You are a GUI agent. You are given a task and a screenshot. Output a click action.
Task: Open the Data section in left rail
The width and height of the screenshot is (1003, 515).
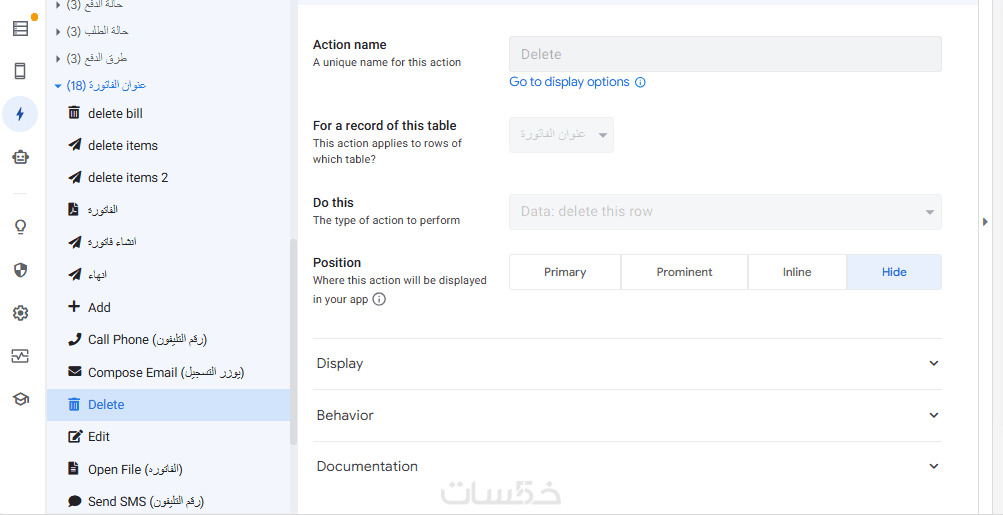click(x=20, y=28)
